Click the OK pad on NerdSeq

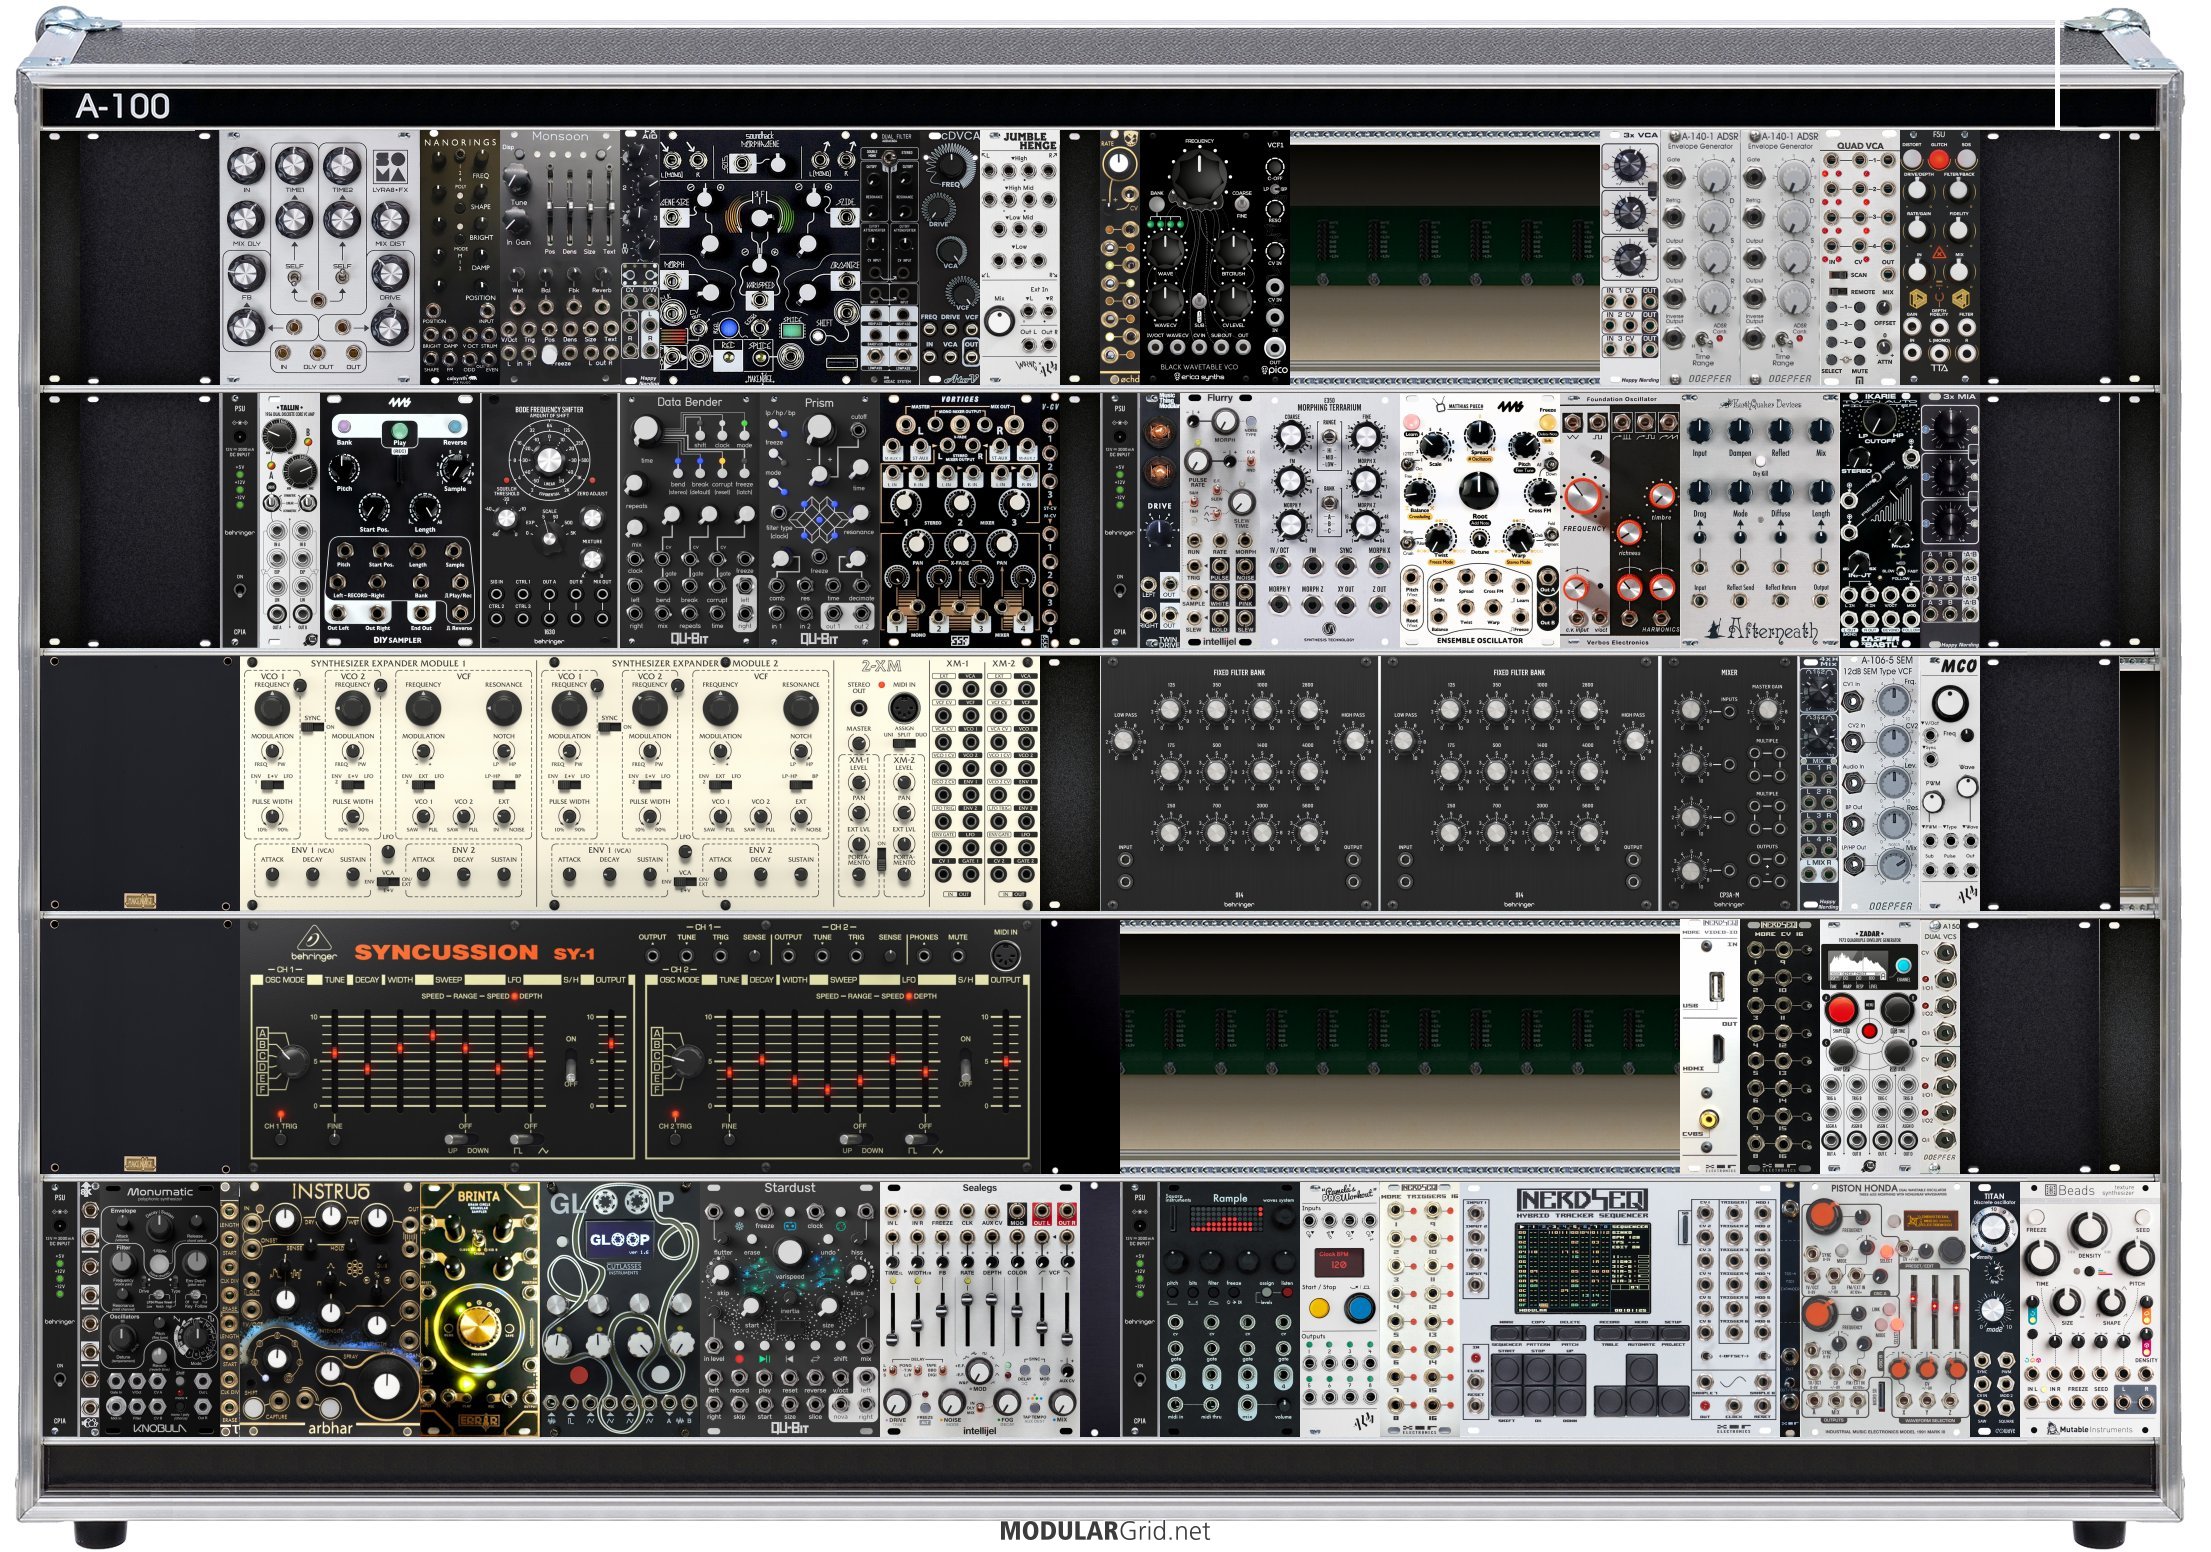(x=1538, y=1401)
